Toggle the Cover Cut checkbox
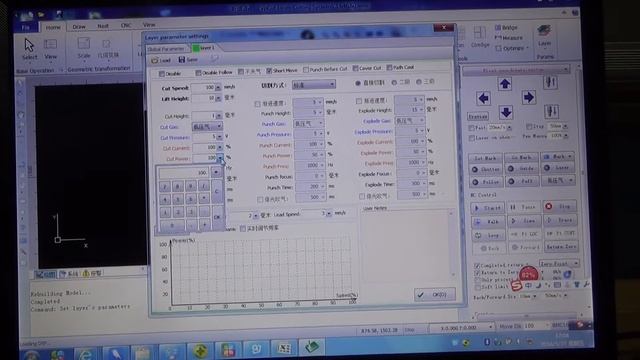The height and width of the screenshot is (360, 640). point(355,68)
